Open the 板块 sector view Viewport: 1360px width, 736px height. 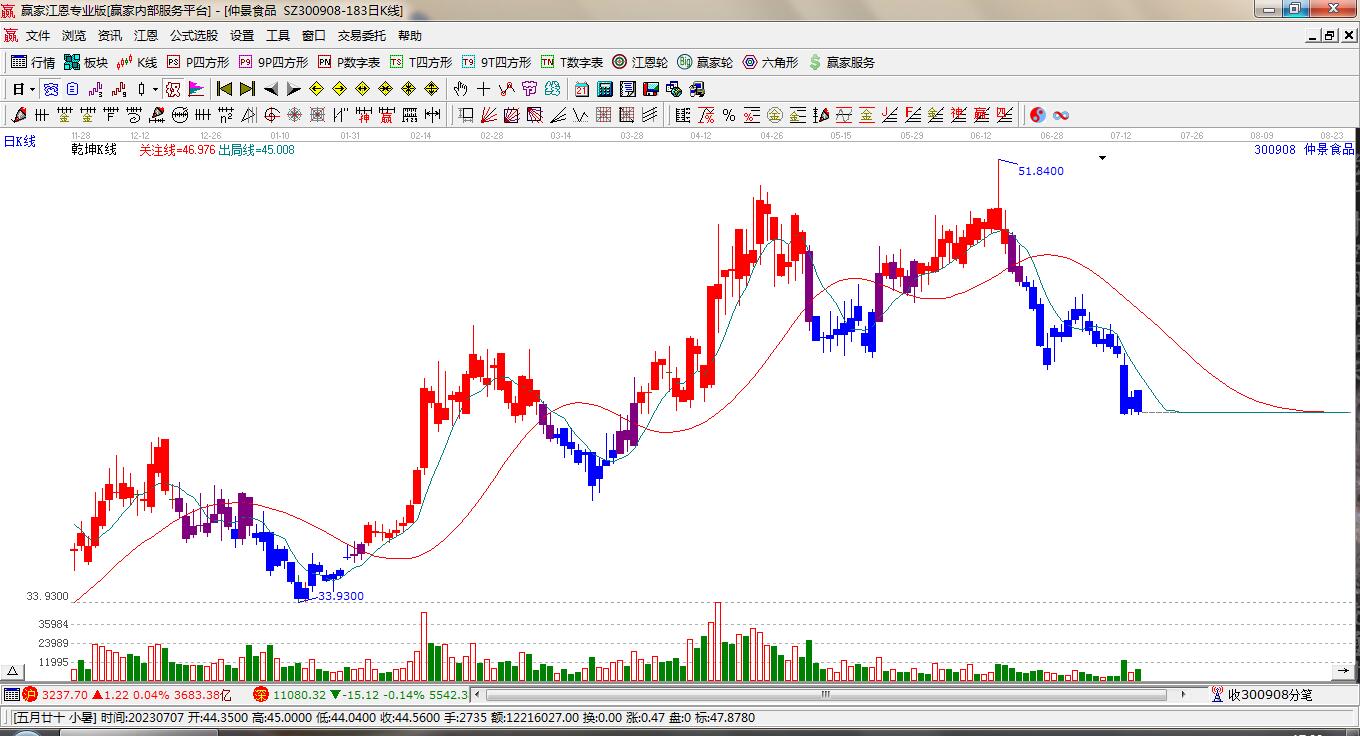click(85, 62)
